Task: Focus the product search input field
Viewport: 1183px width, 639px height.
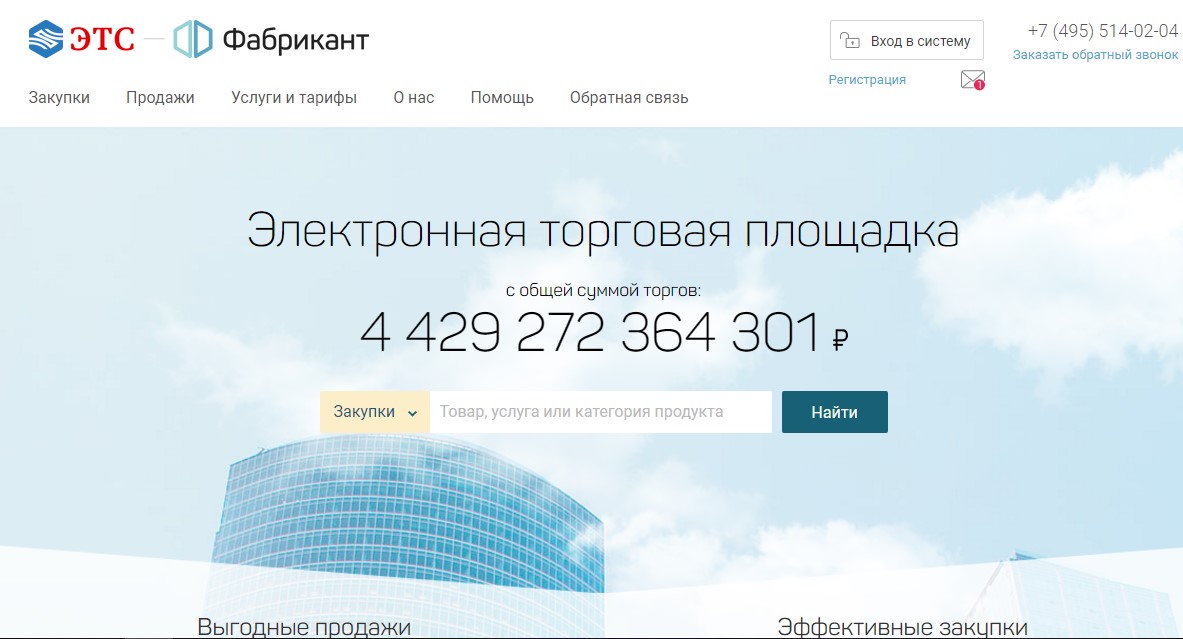Action: [601, 412]
